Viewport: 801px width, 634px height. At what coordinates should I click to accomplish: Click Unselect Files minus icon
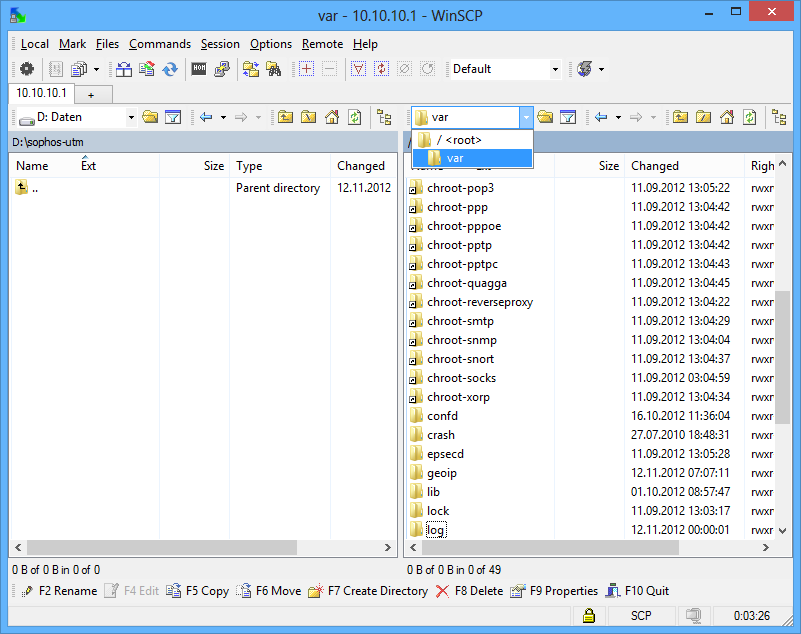click(x=329, y=68)
